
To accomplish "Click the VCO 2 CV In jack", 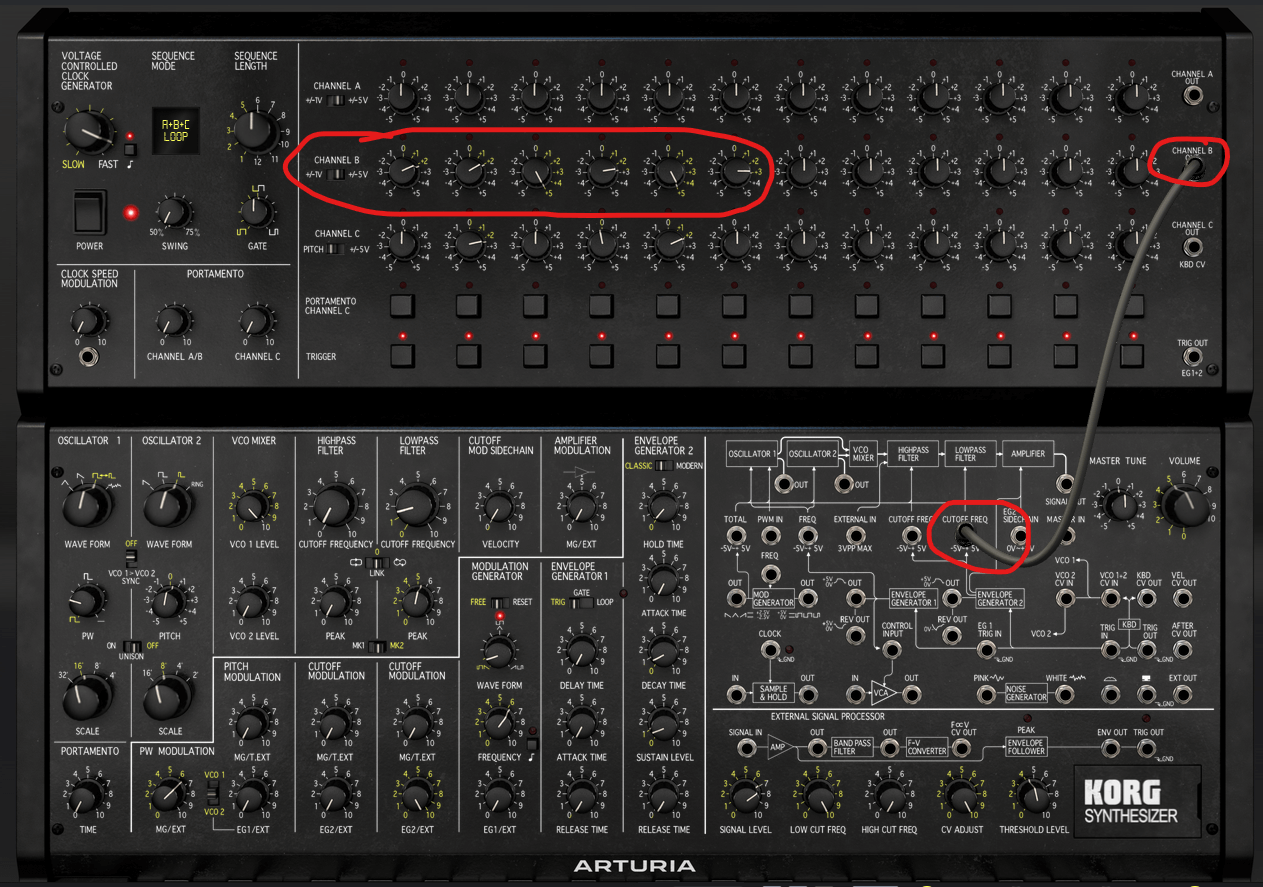I will pos(1065,598).
